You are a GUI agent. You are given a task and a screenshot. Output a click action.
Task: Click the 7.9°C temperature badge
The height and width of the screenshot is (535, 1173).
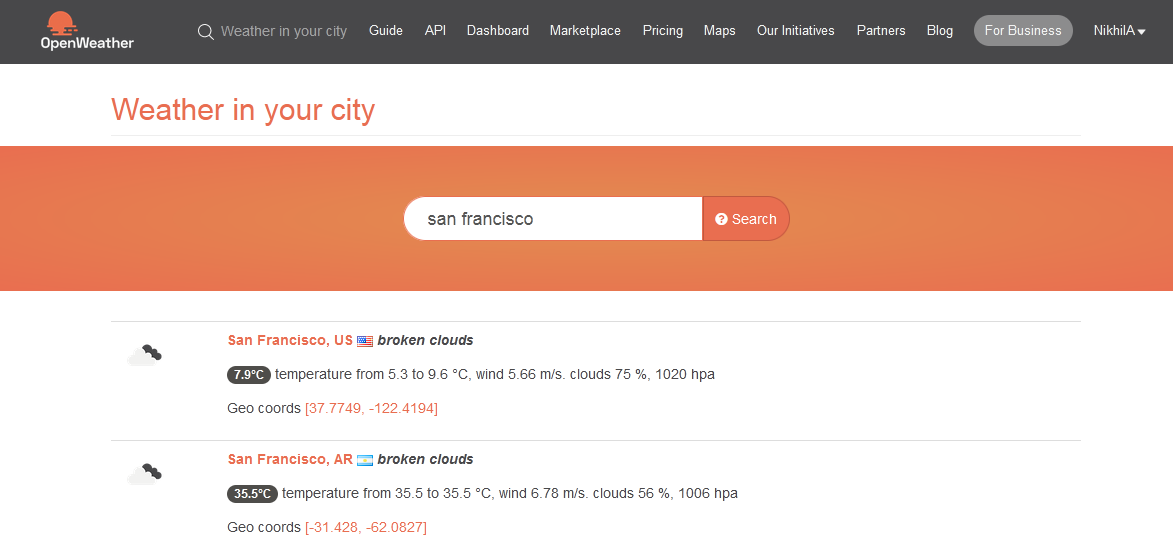pyautogui.click(x=249, y=375)
